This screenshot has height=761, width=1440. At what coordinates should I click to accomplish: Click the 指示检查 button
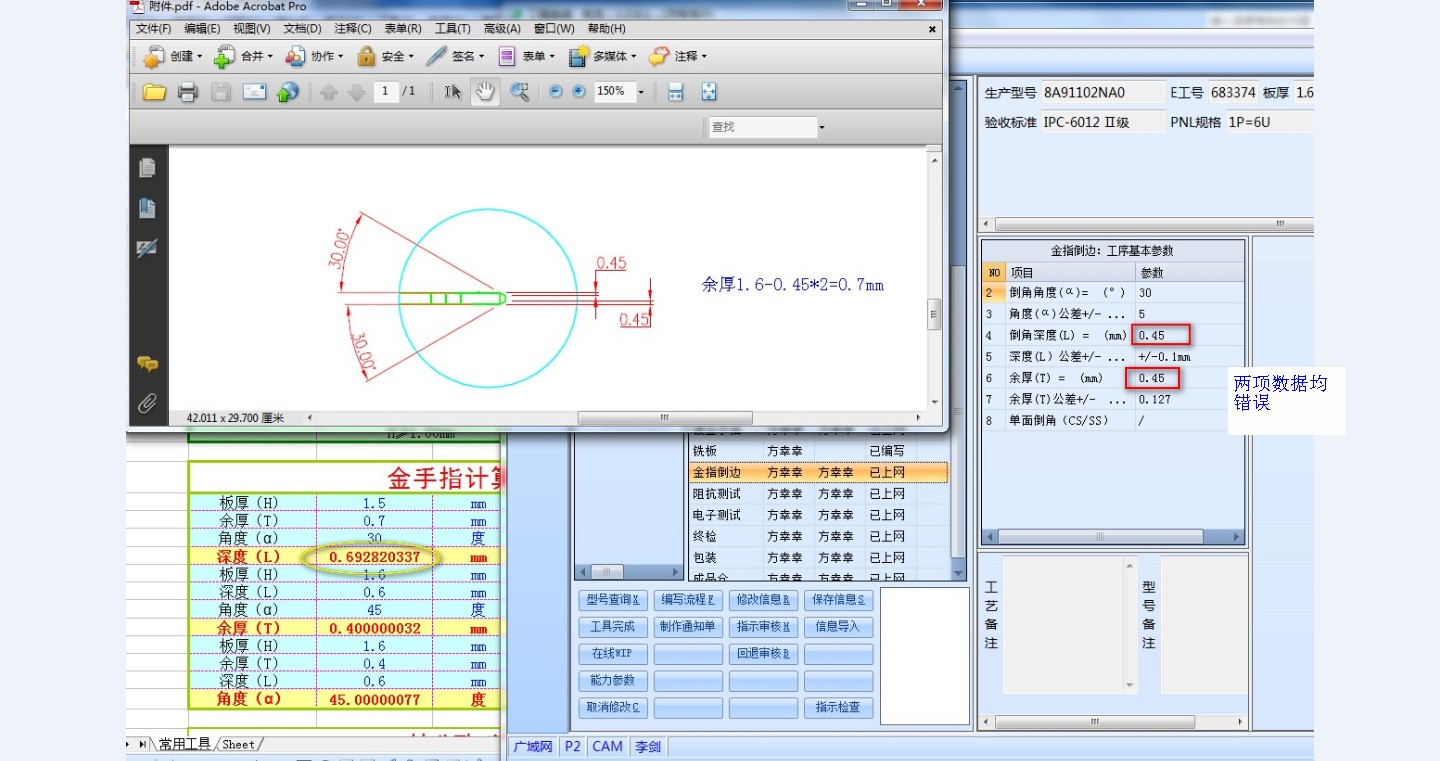point(838,708)
